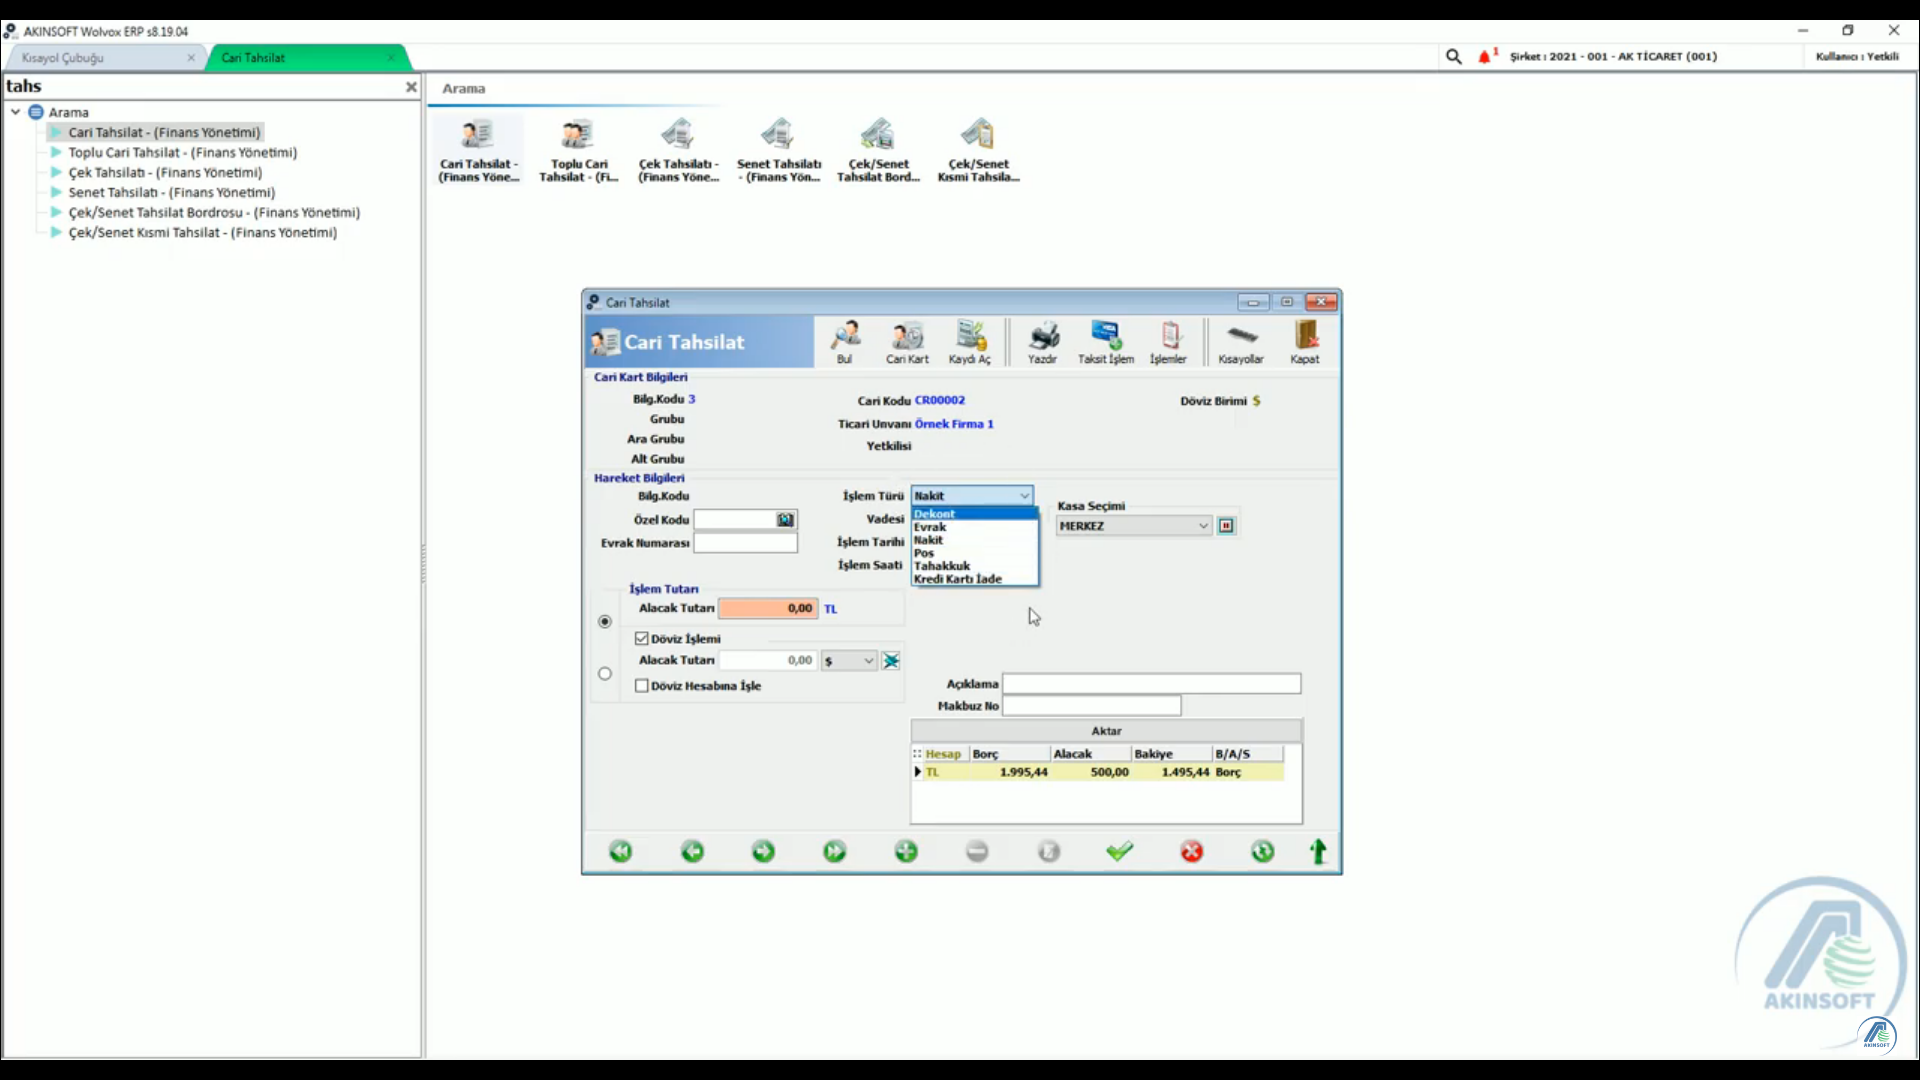
Task: Open Çek/Senet Kısmi Tahsilat shortcut icon
Action: click(978, 151)
